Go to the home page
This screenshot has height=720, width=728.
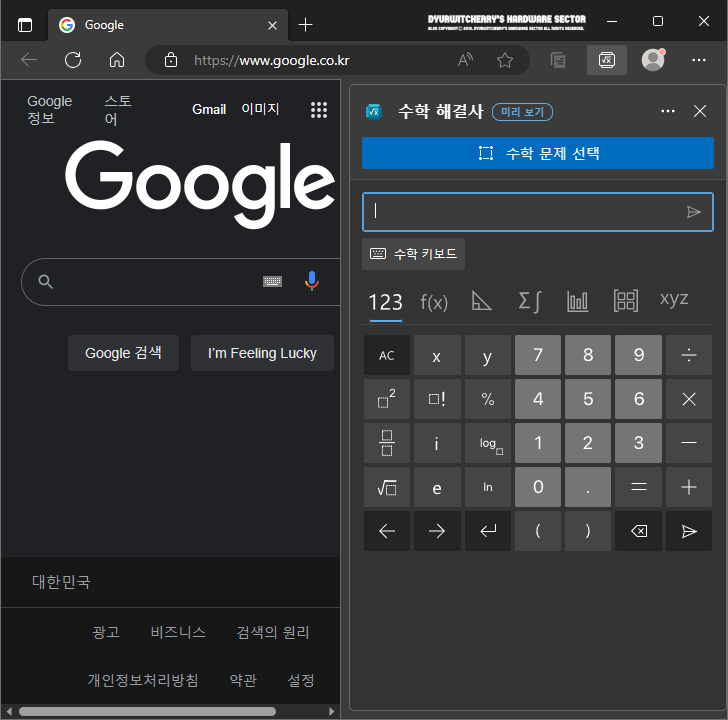point(117,60)
